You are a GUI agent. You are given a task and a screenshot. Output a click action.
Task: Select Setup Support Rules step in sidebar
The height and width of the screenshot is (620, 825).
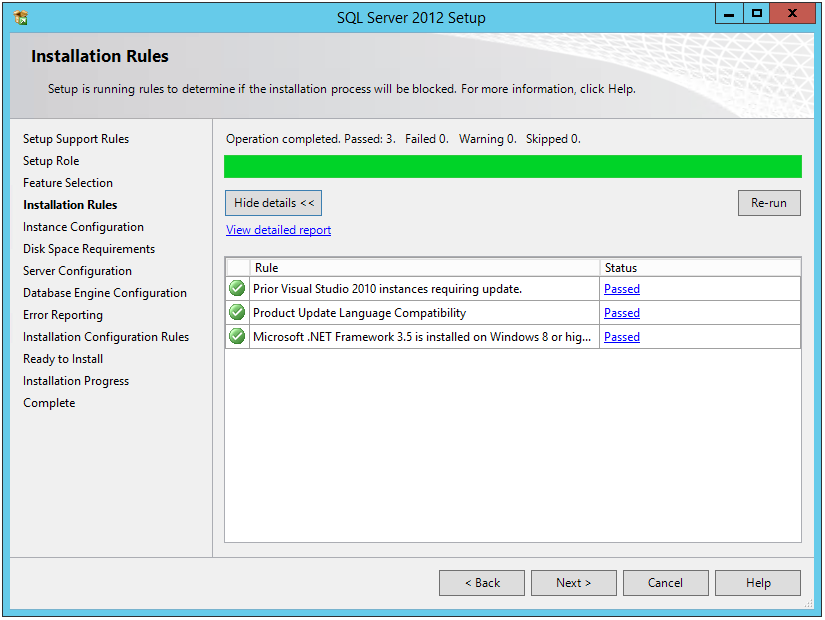pos(76,139)
